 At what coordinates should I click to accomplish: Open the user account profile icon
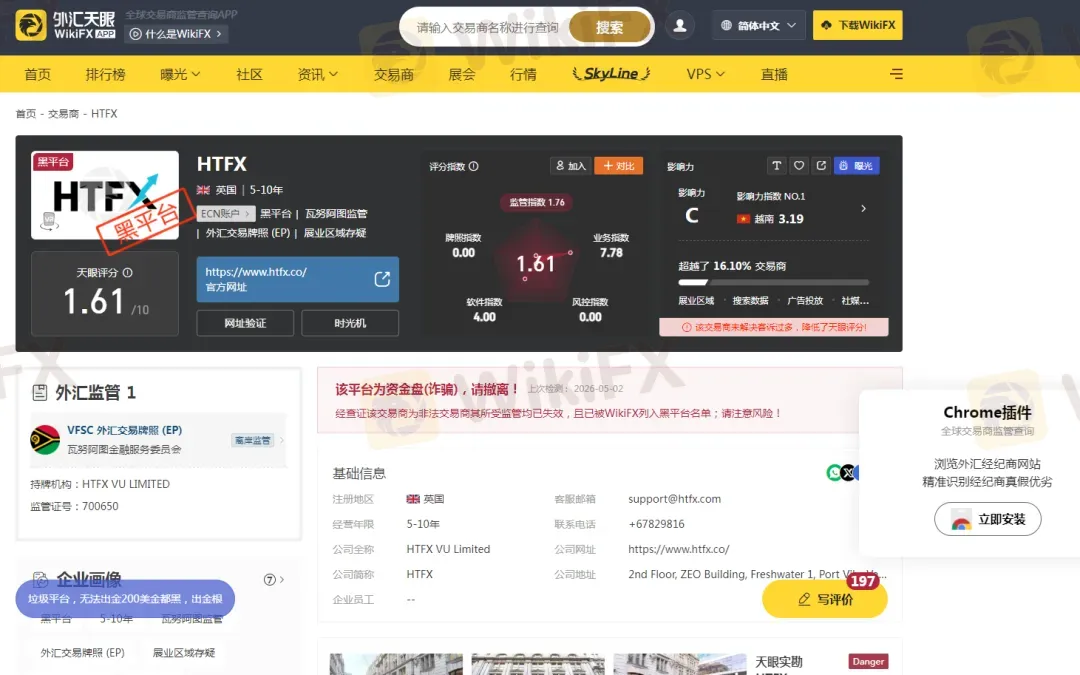(x=680, y=25)
